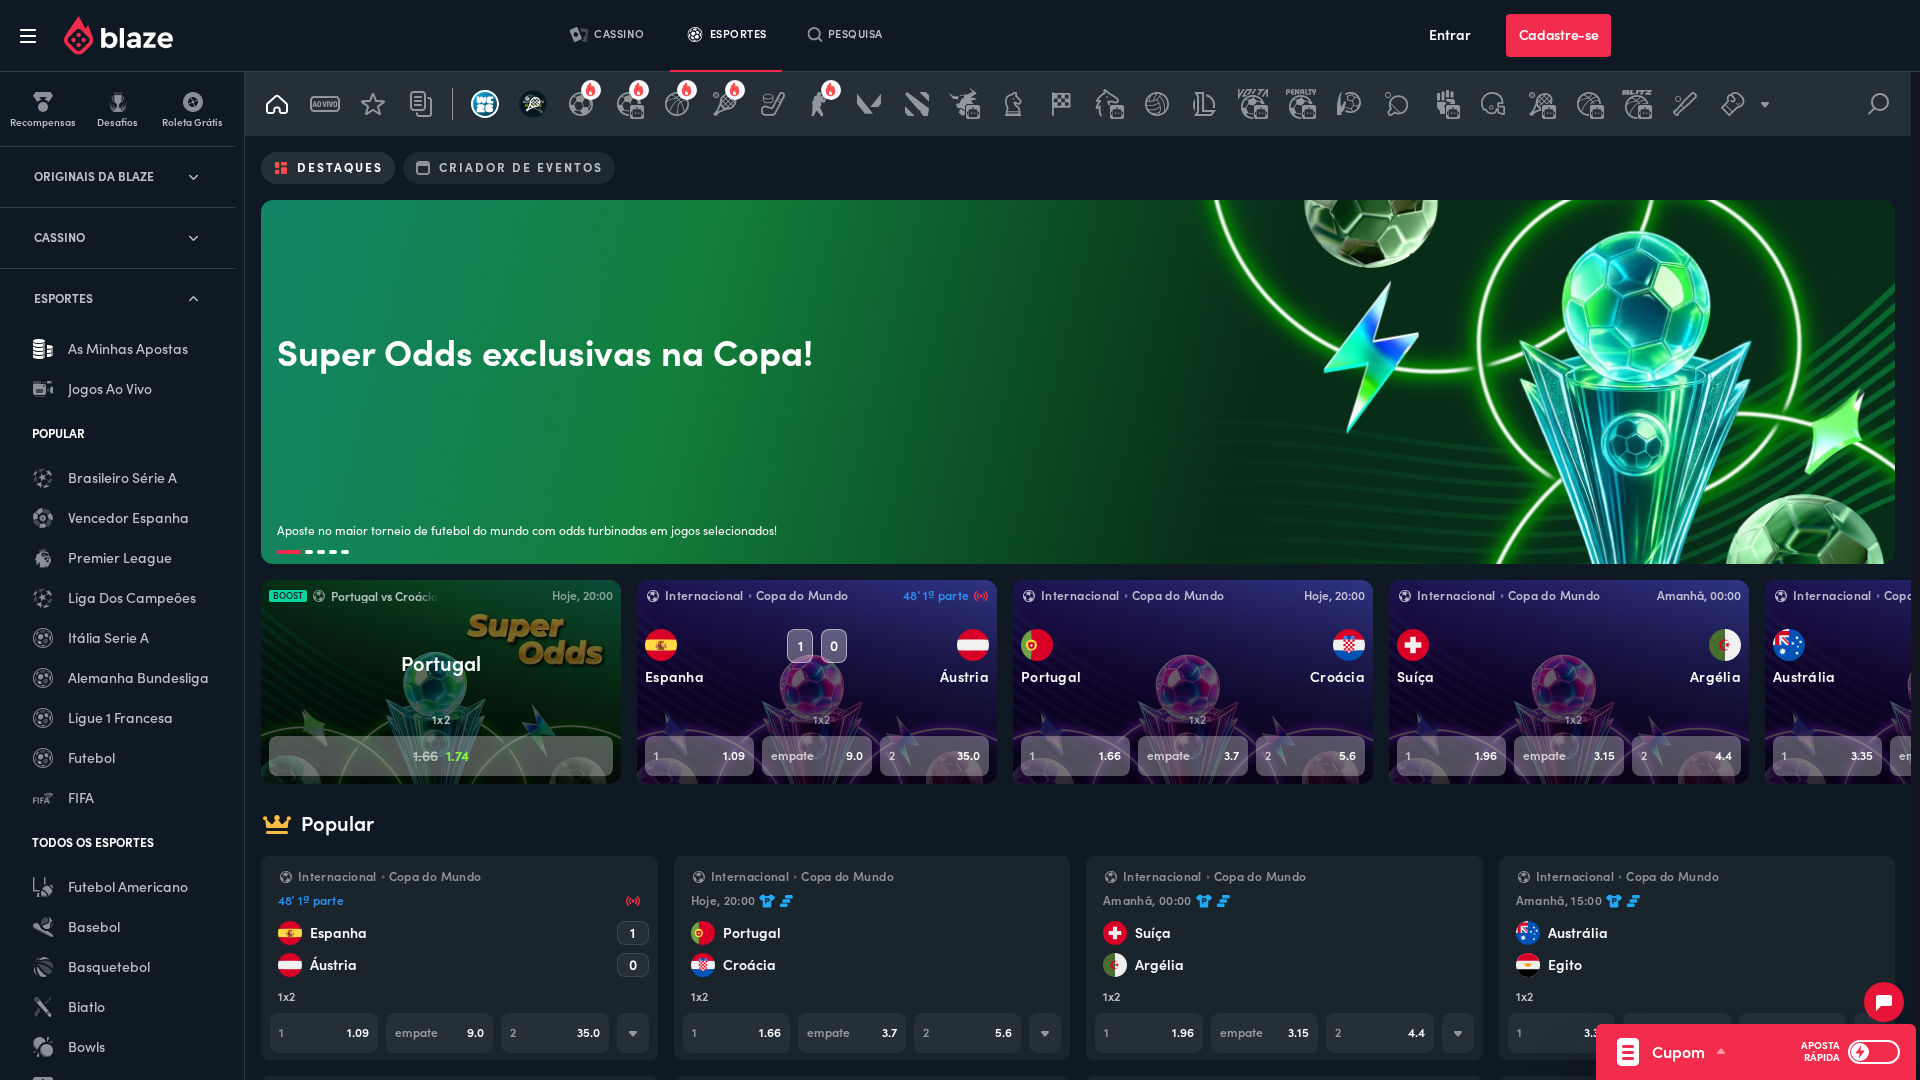Select the chess knight icon
This screenshot has height=1080, width=1920.
(1013, 104)
